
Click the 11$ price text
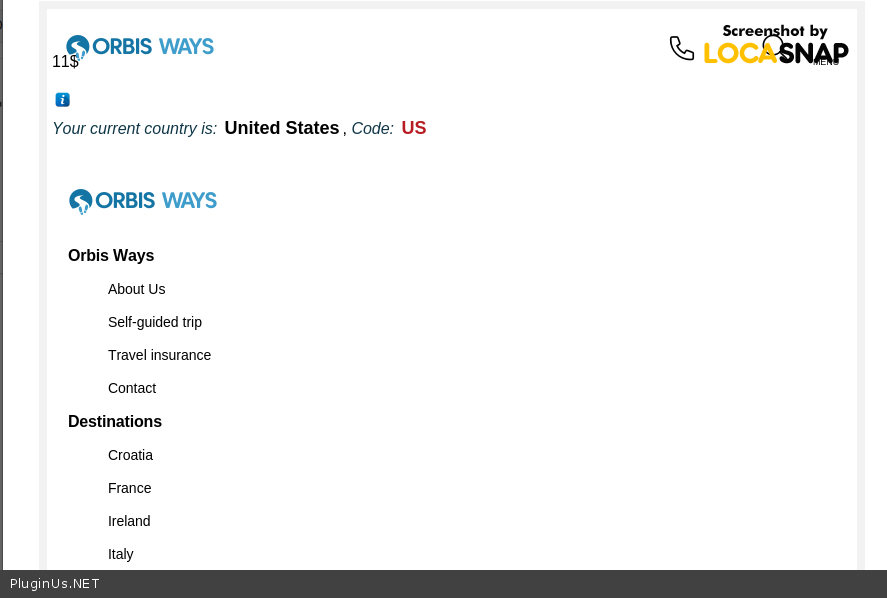(65, 62)
